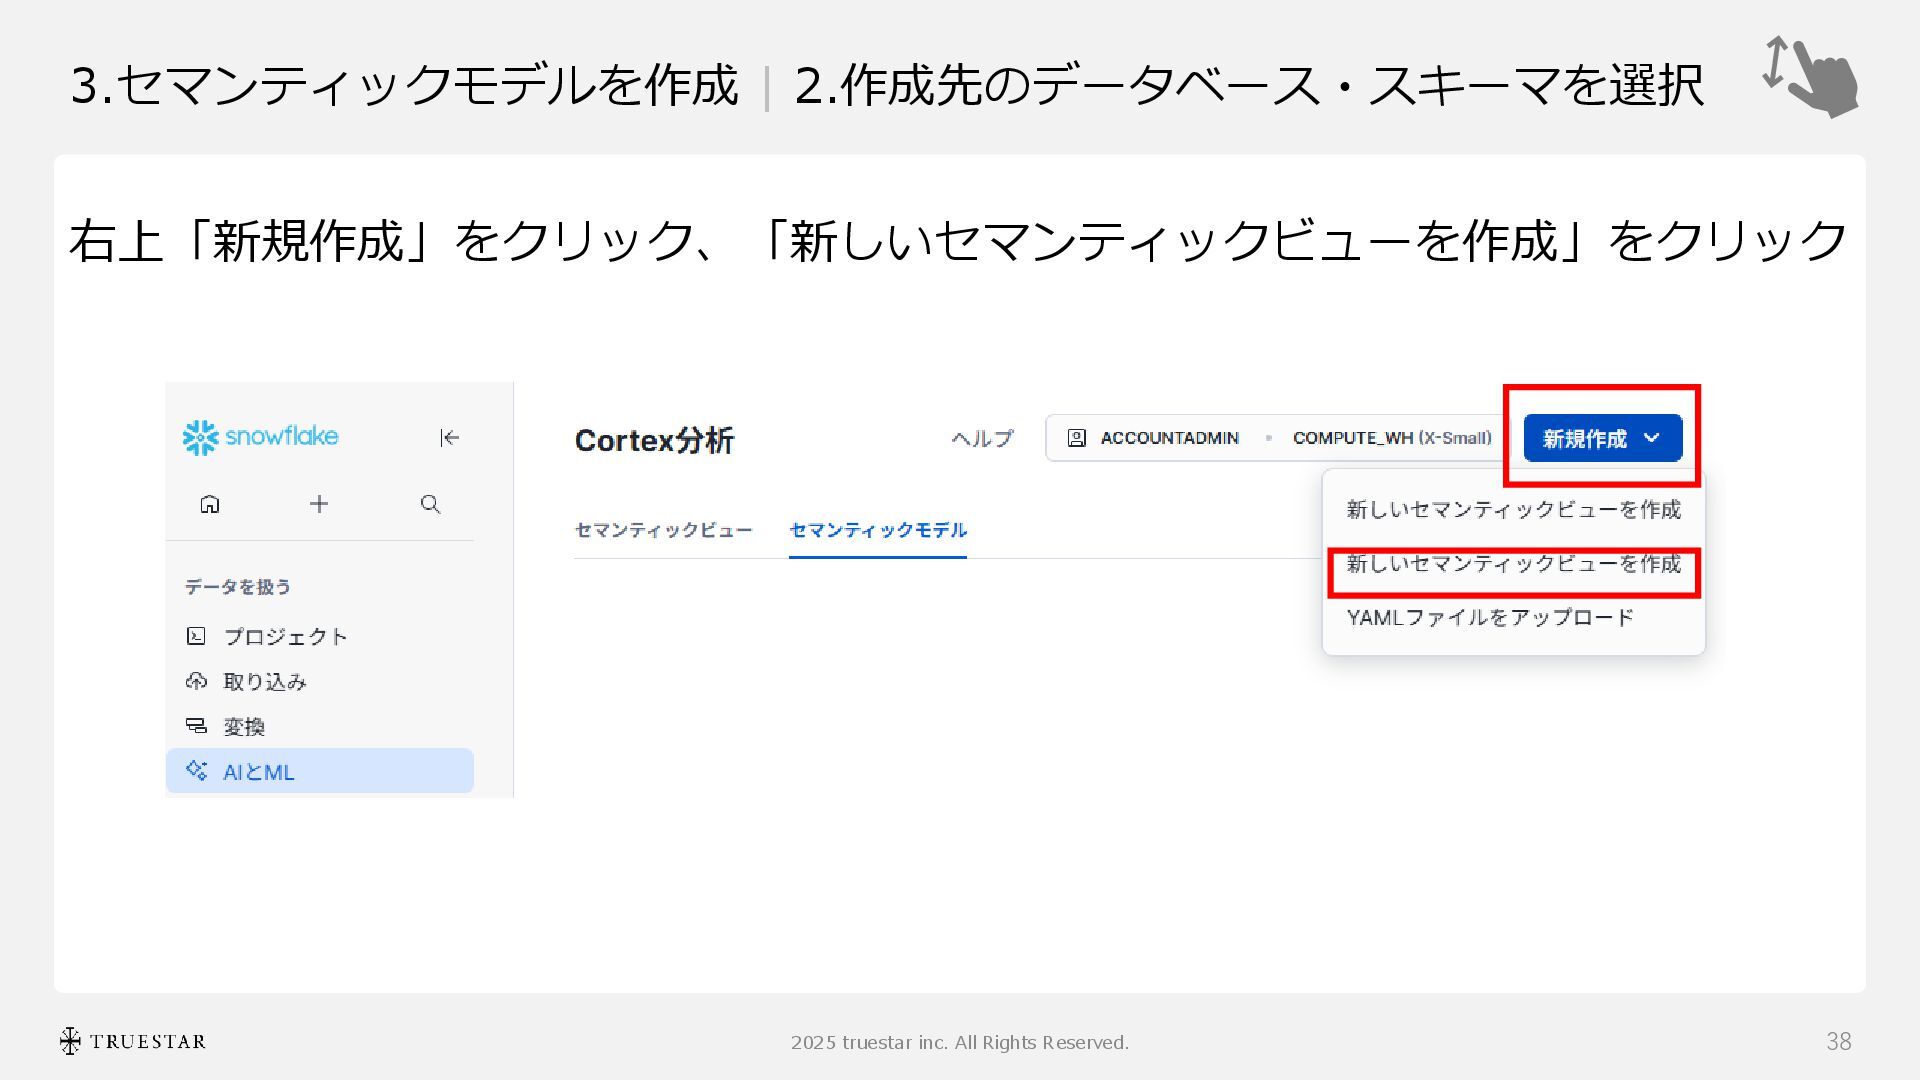Select highlighted 新しいセマンティックビューを作成 menu entry
The height and width of the screenshot is (1080, 1920).
click(x=1513, y=564)
